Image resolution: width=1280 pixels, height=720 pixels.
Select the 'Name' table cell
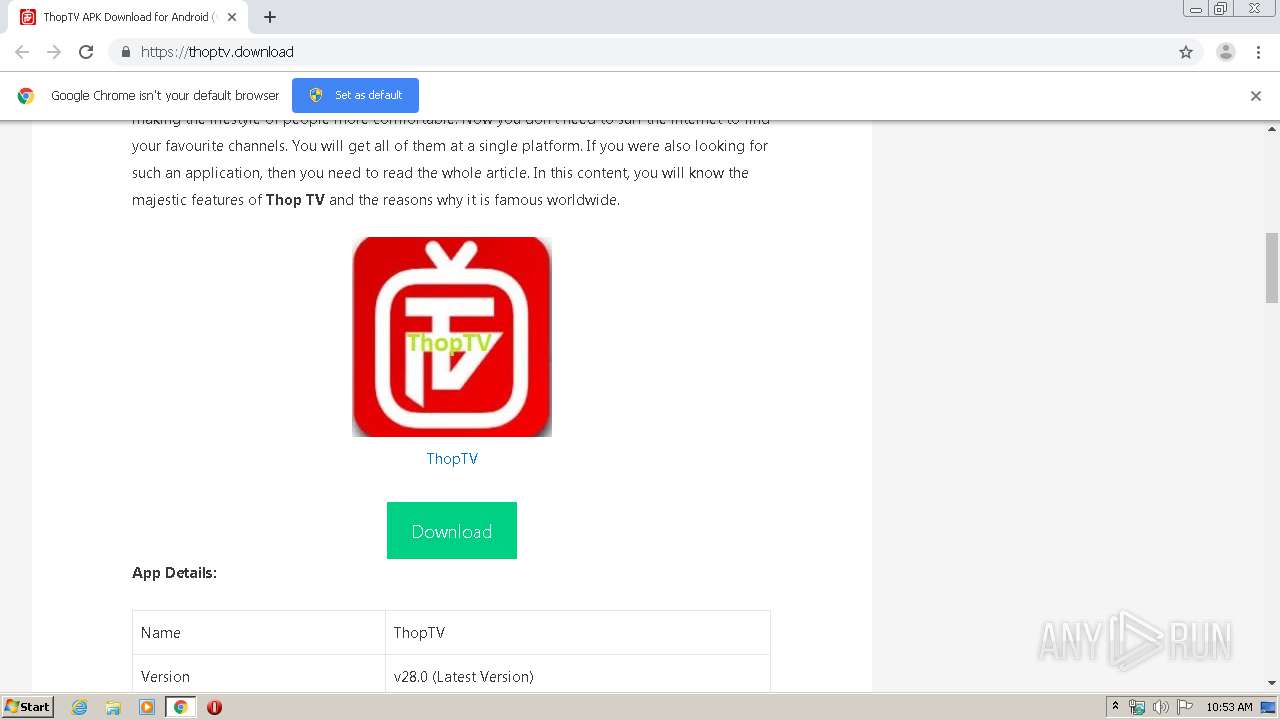pos(259,633)
